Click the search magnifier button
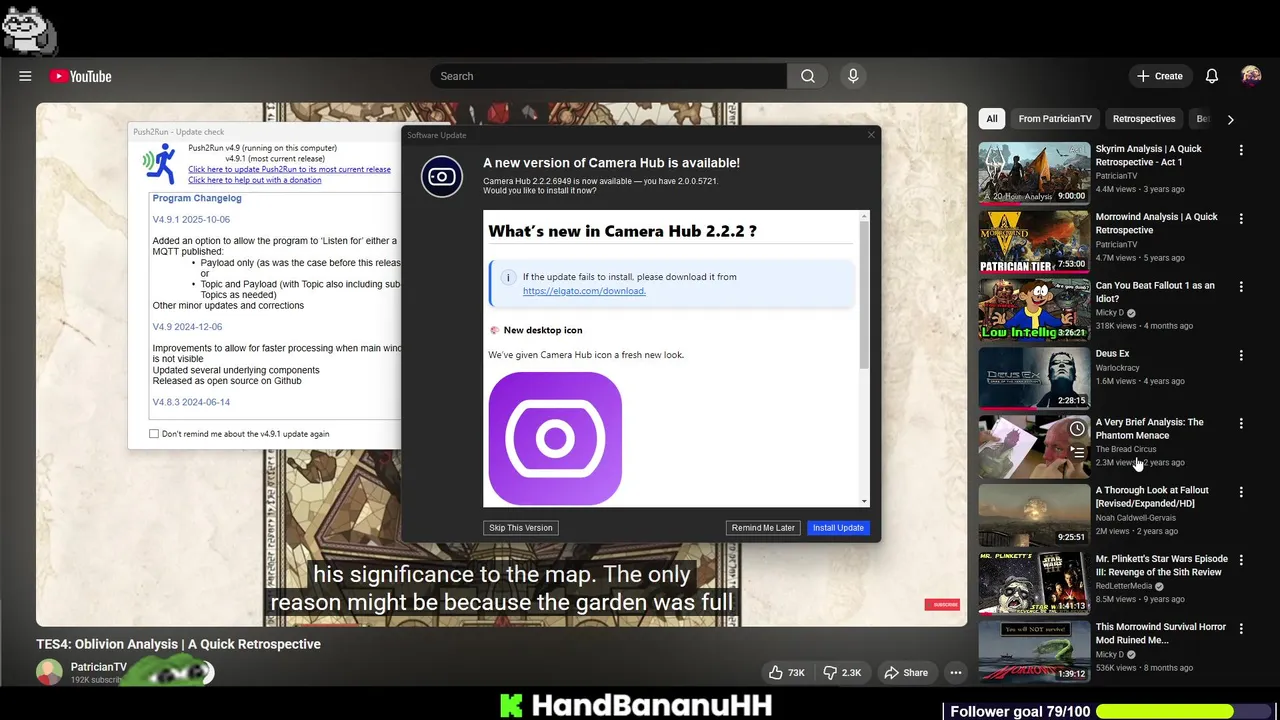The width and height of the screenshot is (1280, 720). coord(808,76)
